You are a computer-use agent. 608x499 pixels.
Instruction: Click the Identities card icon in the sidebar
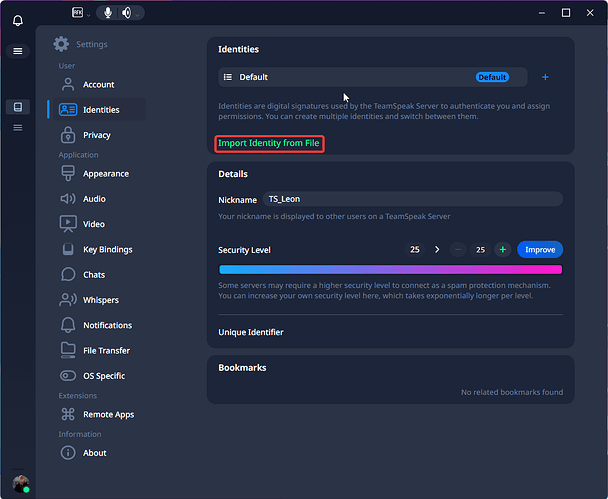point(68,110)
